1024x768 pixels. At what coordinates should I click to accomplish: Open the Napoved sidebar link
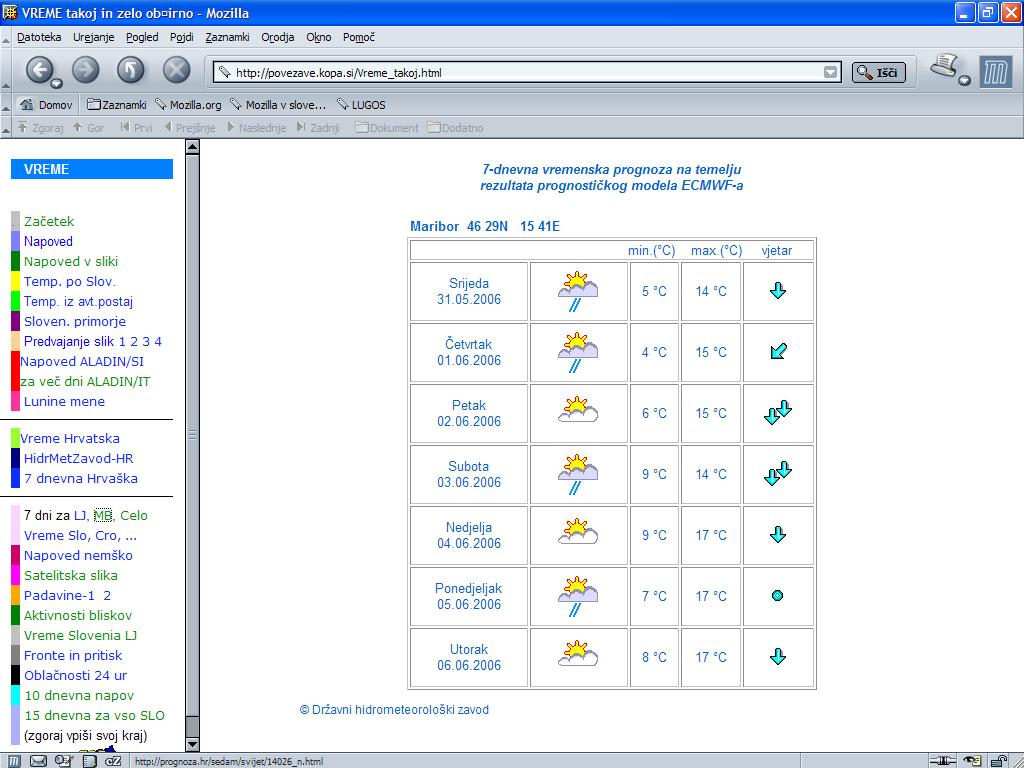click(48, 241)
